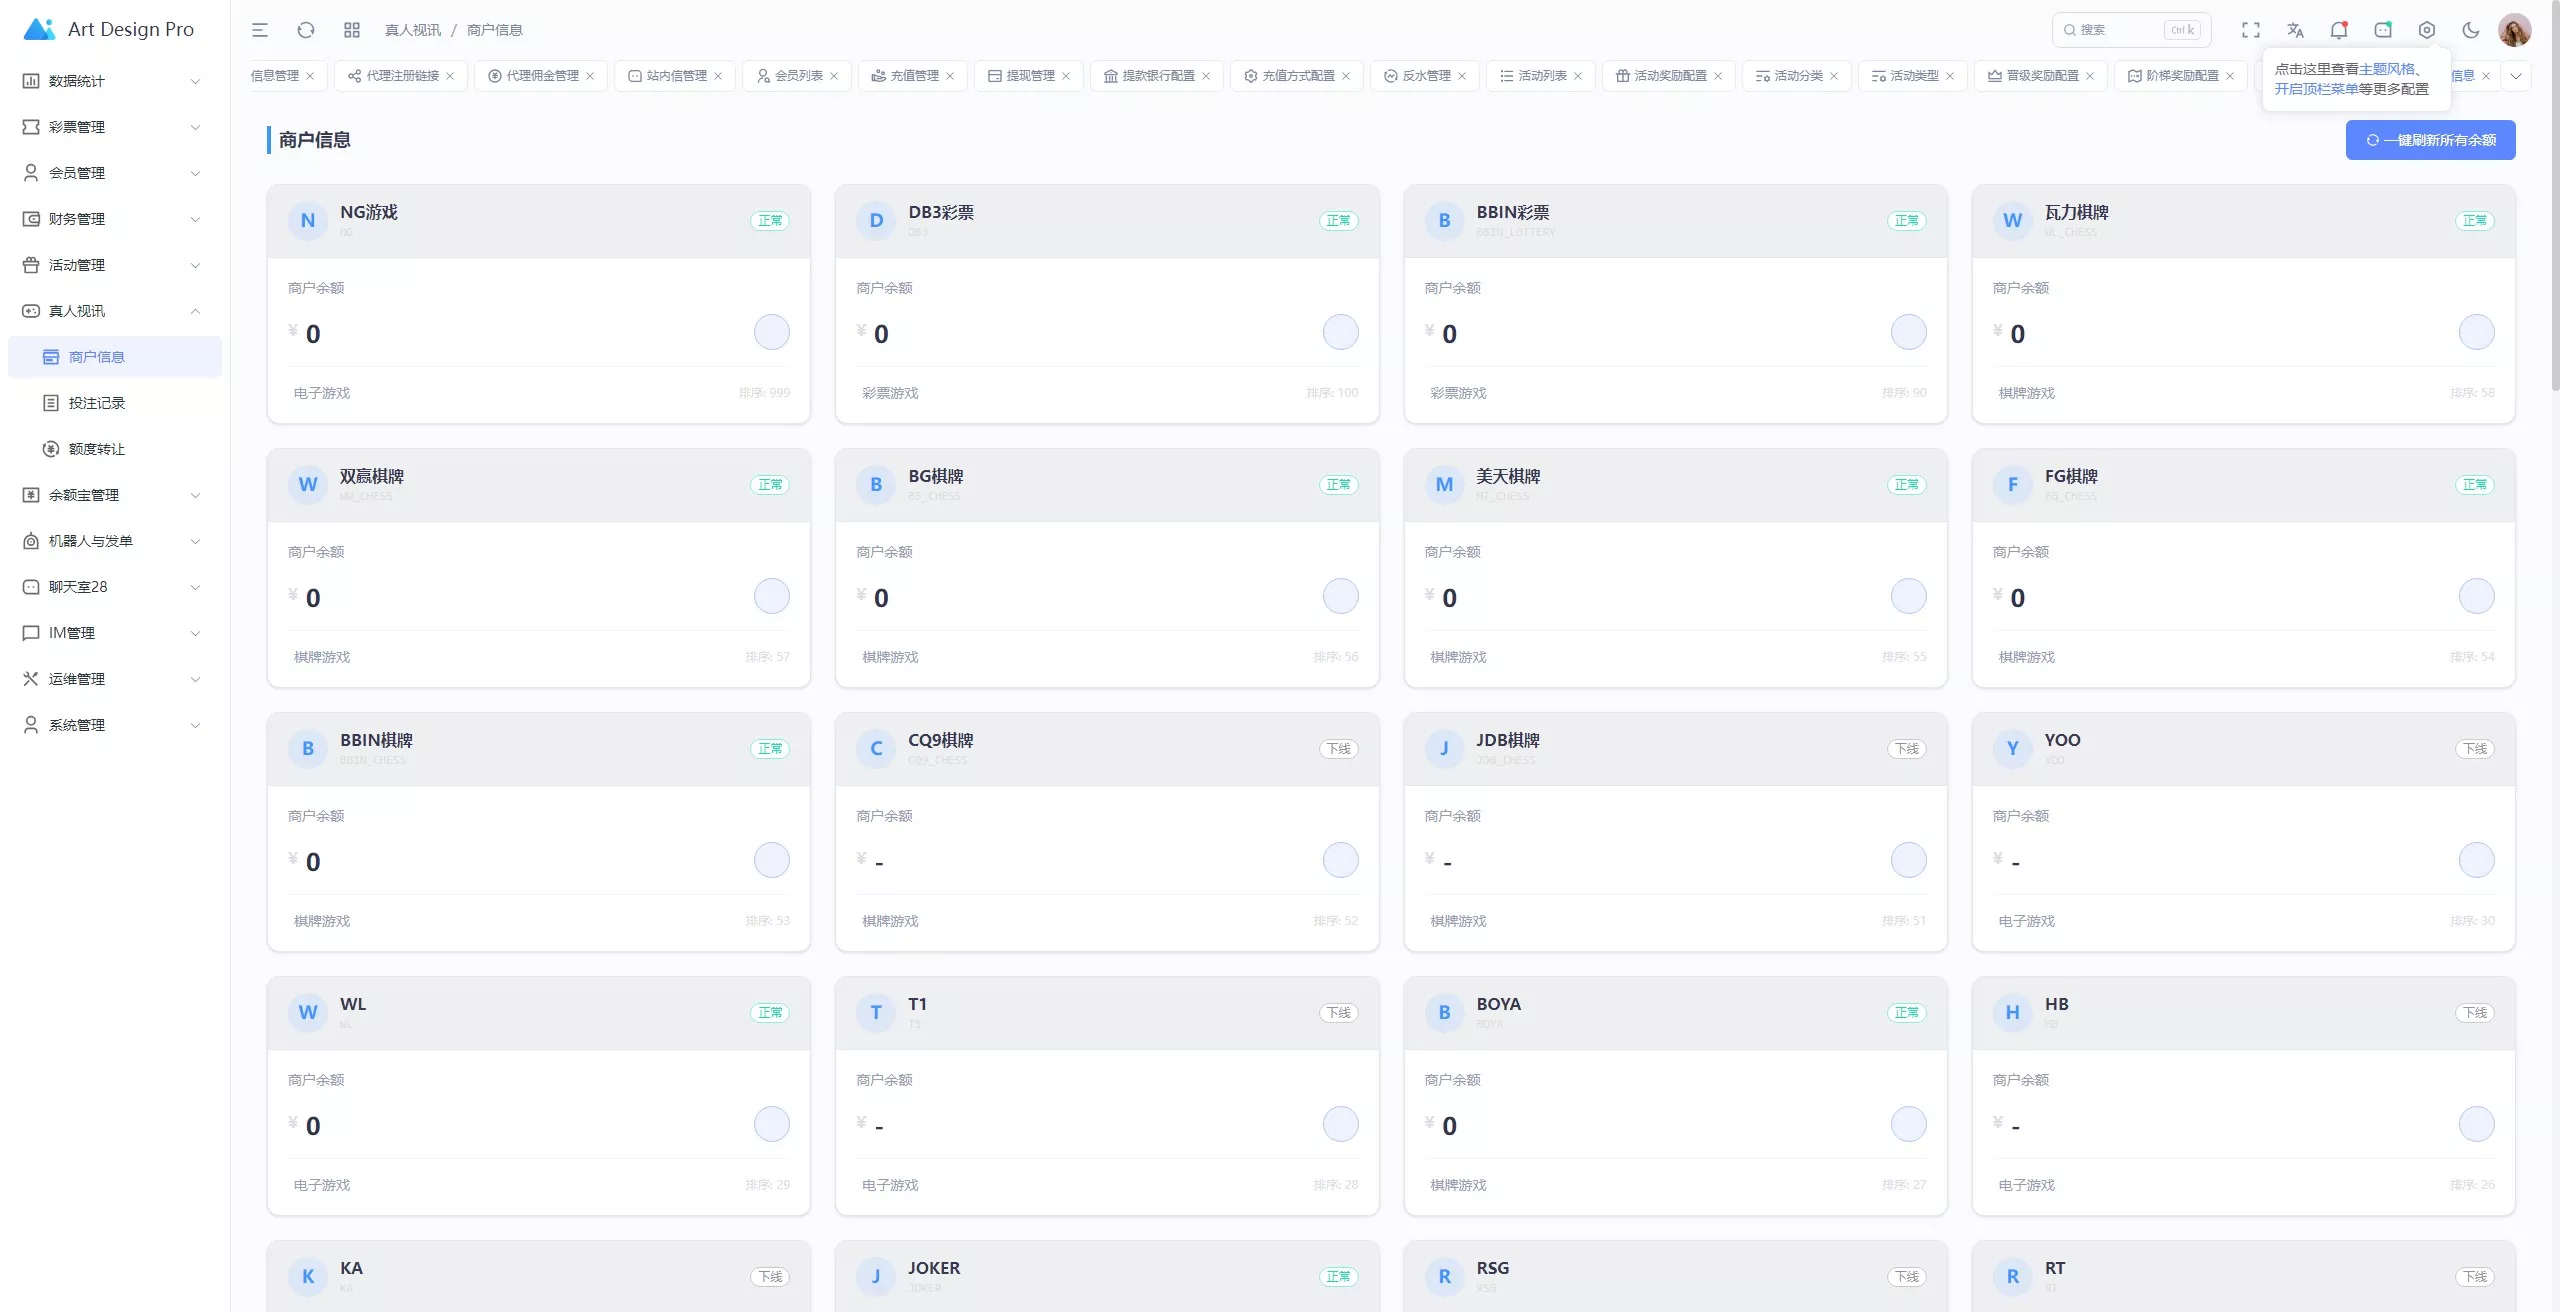This screenshot has height=1312, width=2560.
Task: Click the page refresh icon in header
Action: [x=306, y=30]
